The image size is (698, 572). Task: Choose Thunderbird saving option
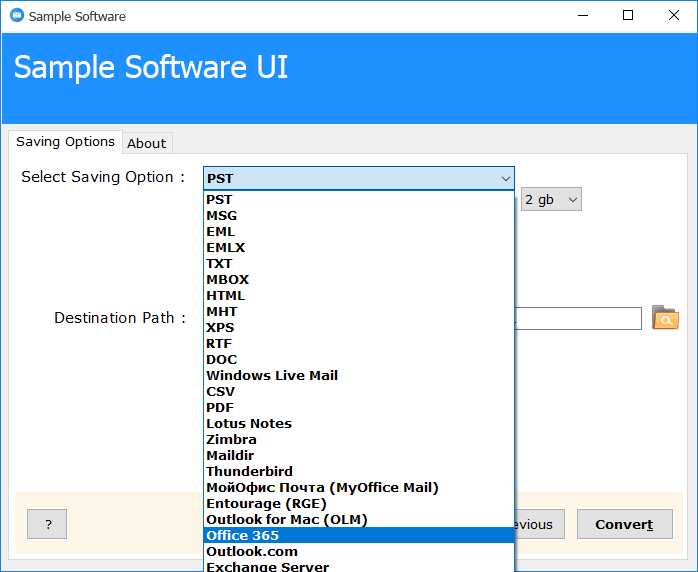click(359, 472)
